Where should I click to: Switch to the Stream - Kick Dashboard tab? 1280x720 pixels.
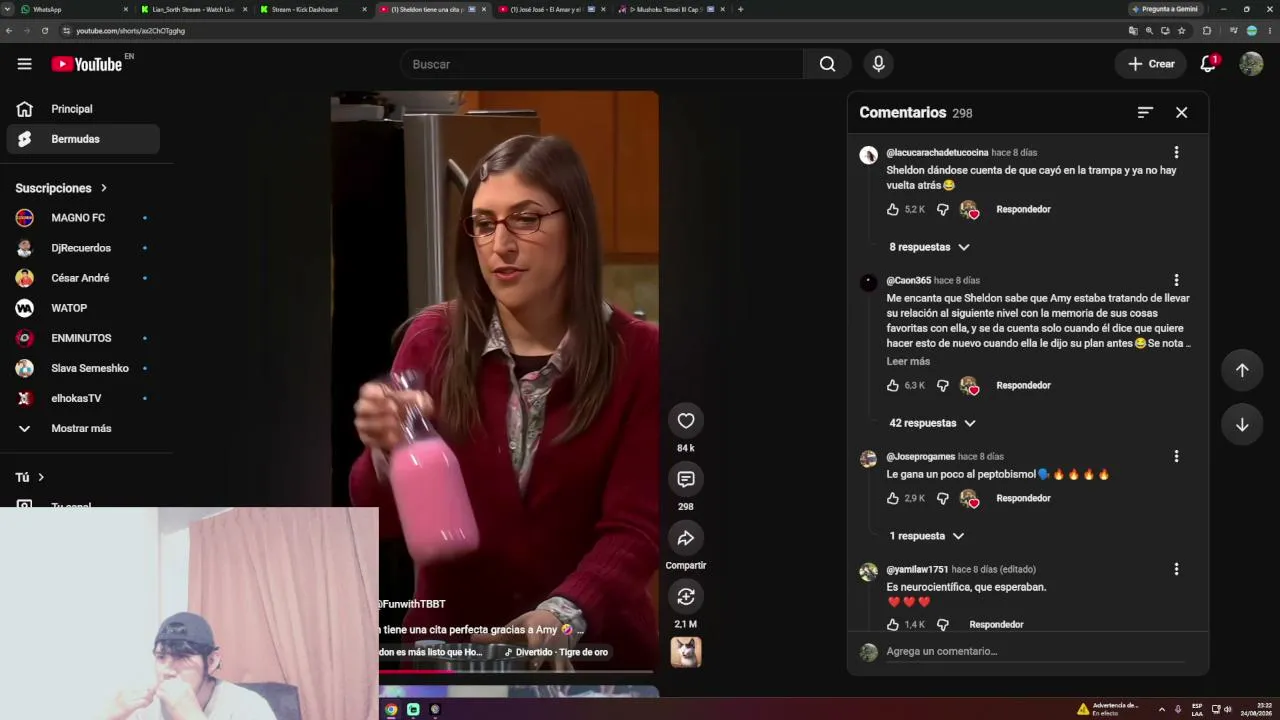(x=312, y=9)
